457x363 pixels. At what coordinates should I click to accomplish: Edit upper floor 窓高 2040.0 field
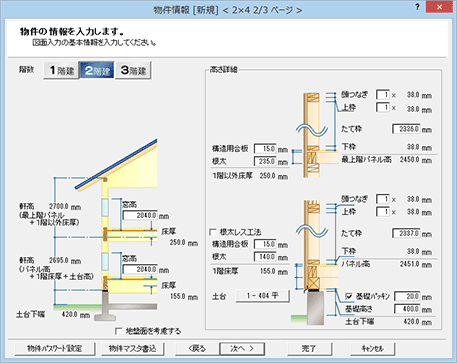pos(140,215)
